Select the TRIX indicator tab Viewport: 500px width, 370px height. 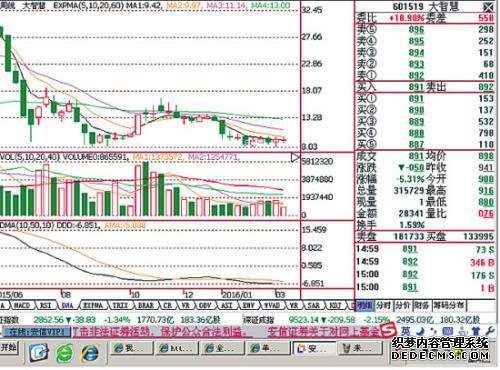point(120,305)
